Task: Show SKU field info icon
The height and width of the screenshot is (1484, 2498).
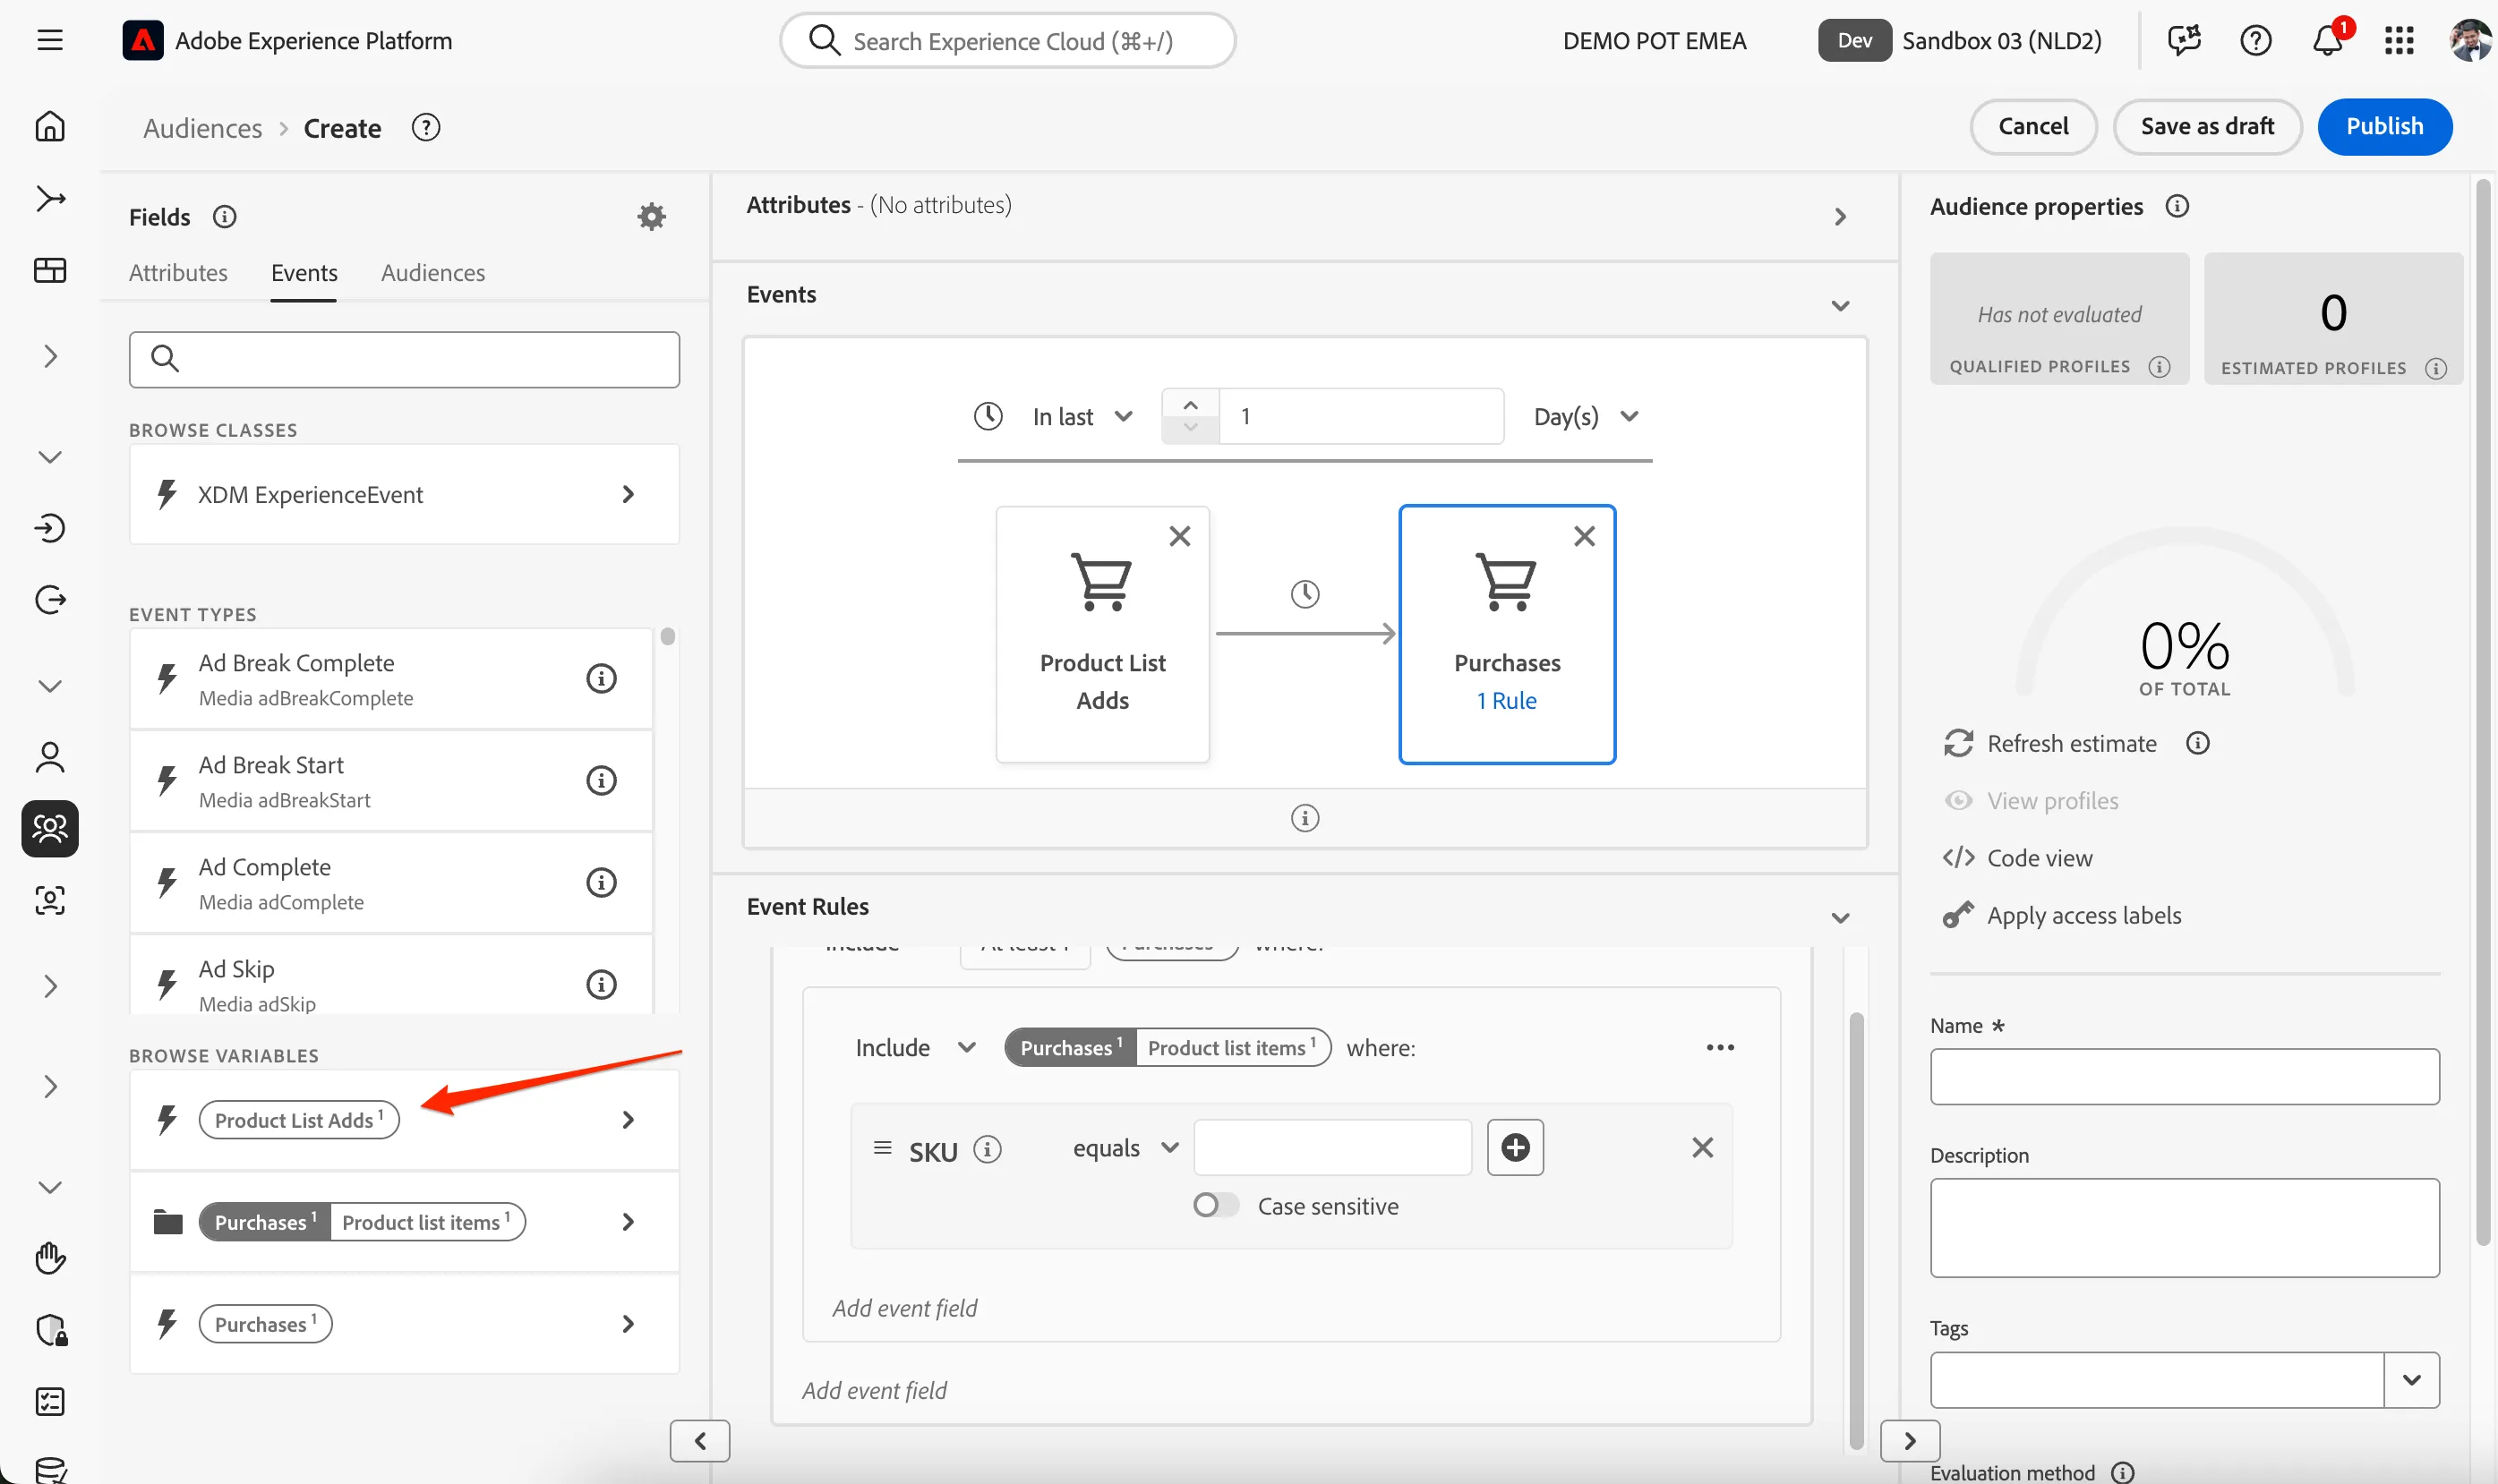Action: click(987, 1149)
